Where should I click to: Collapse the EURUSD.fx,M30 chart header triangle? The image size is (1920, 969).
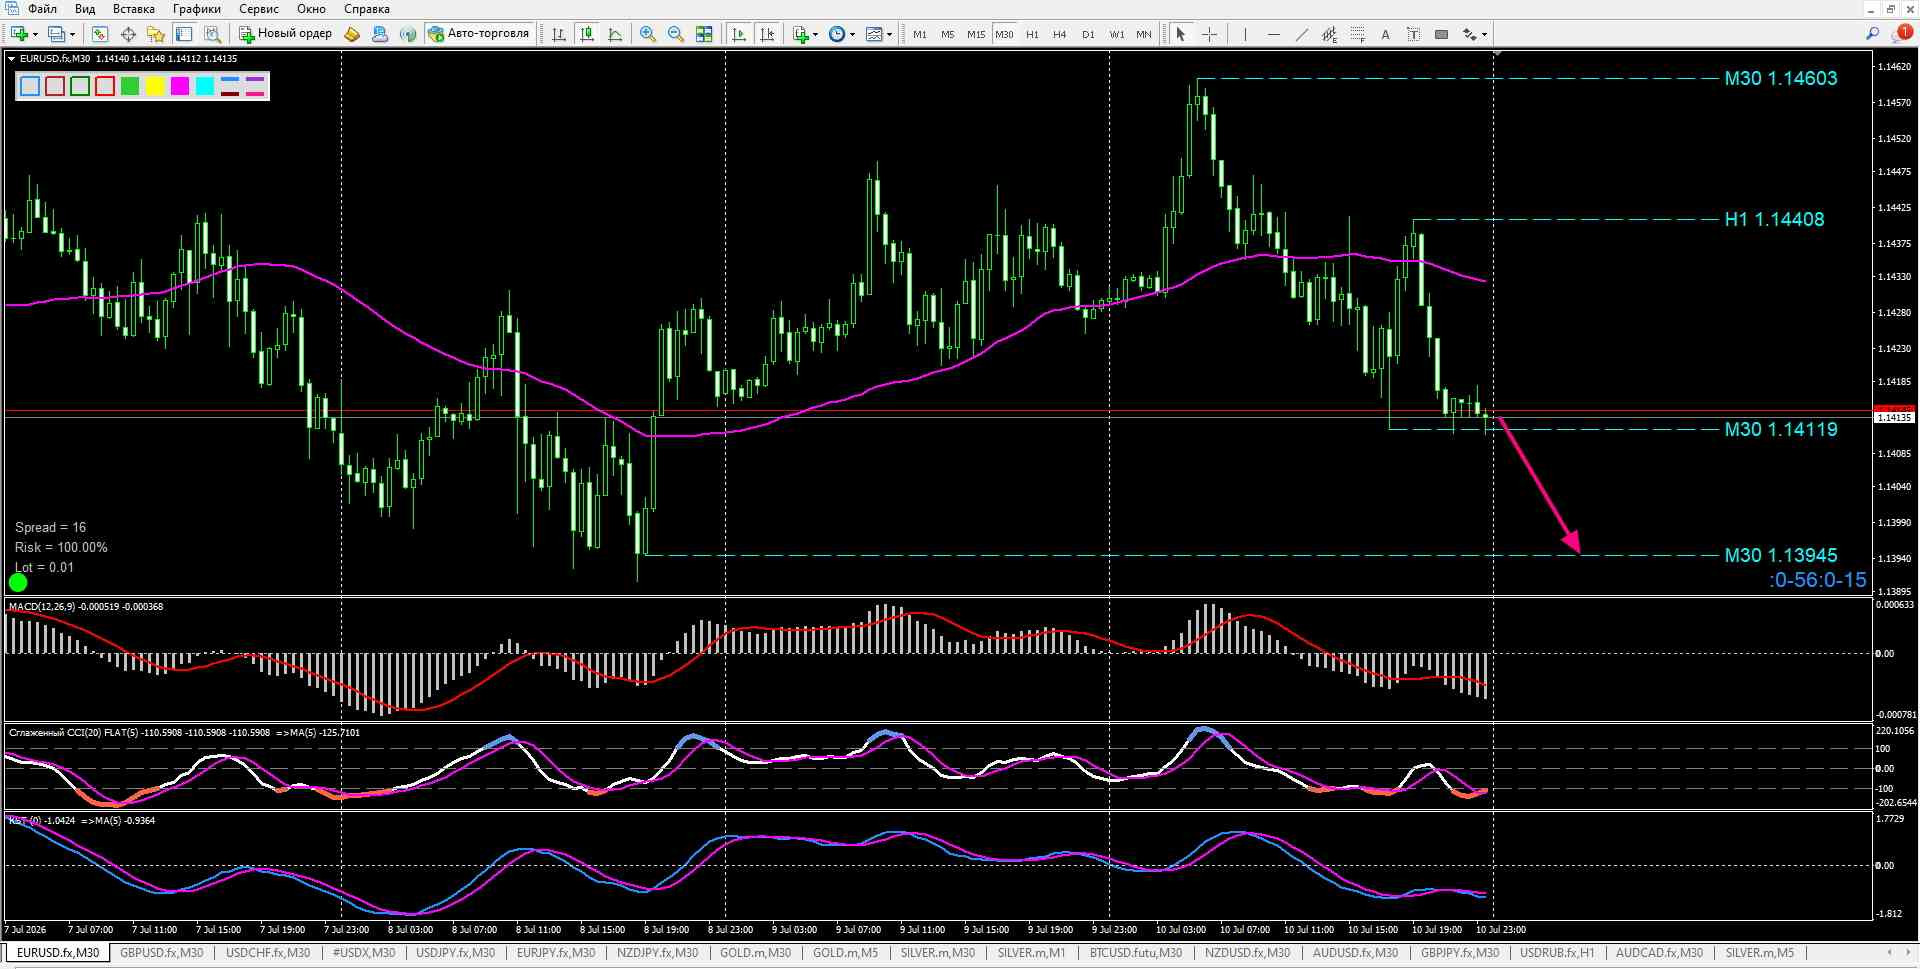[12, 59]
